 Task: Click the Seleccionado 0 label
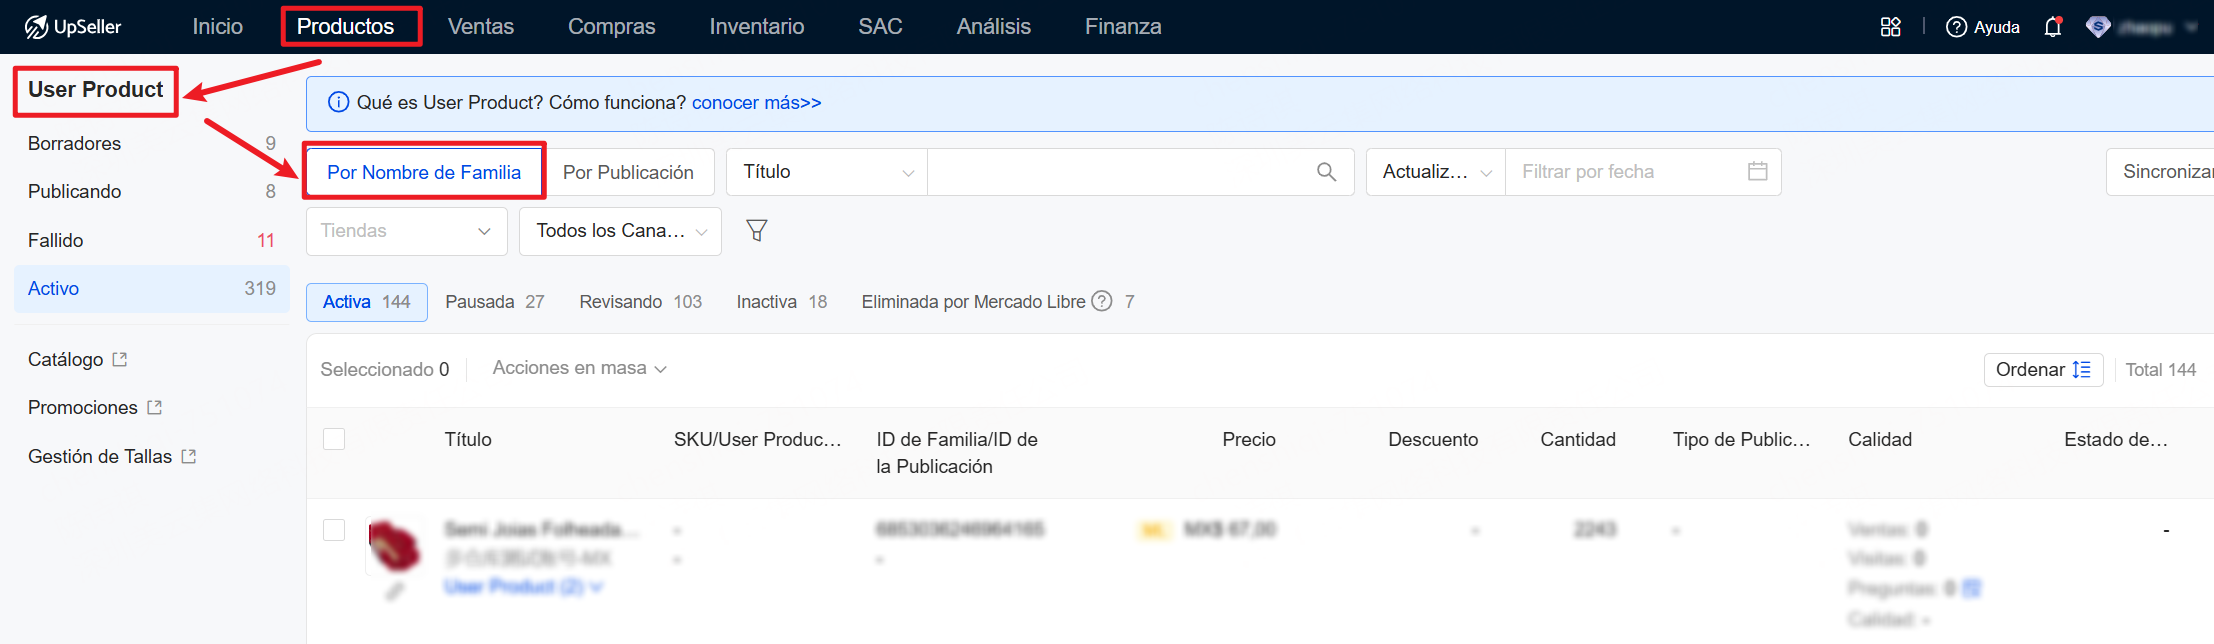tap(385, 369)
